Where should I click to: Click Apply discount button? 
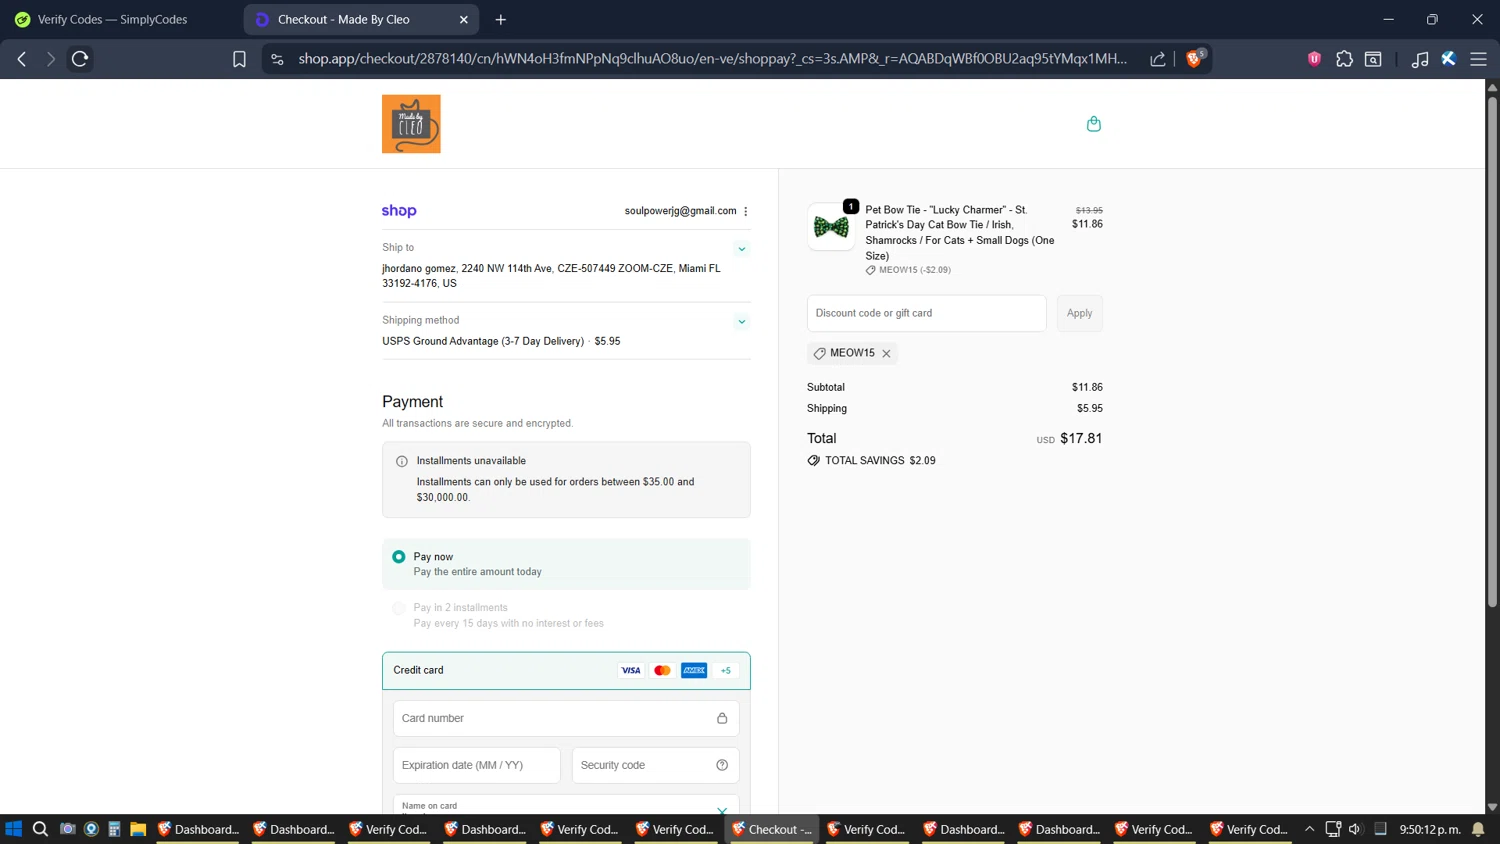[x=1079, y=313]
